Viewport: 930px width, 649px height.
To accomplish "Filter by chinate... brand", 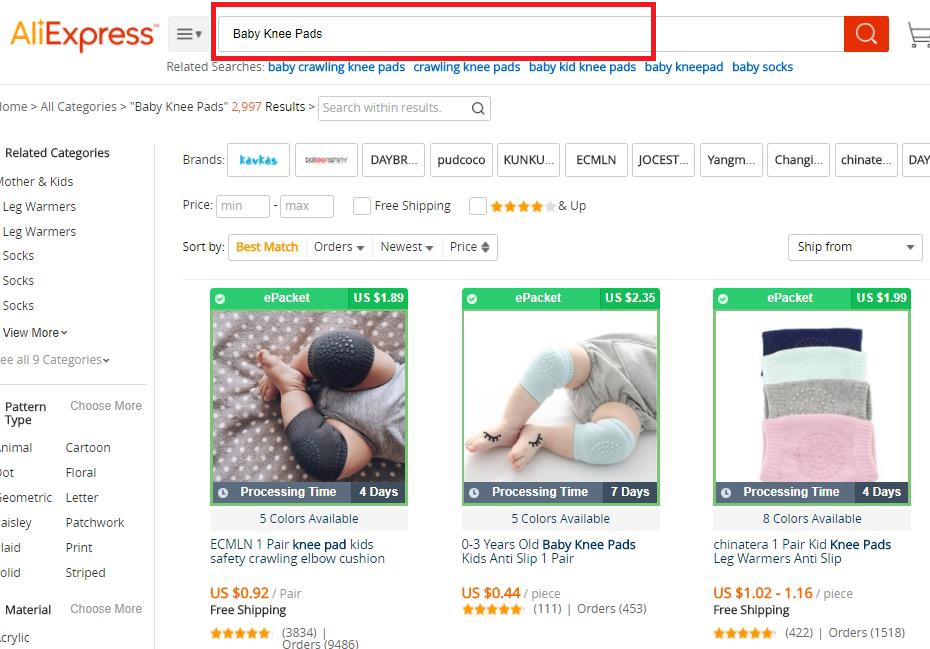I will 866,160.
